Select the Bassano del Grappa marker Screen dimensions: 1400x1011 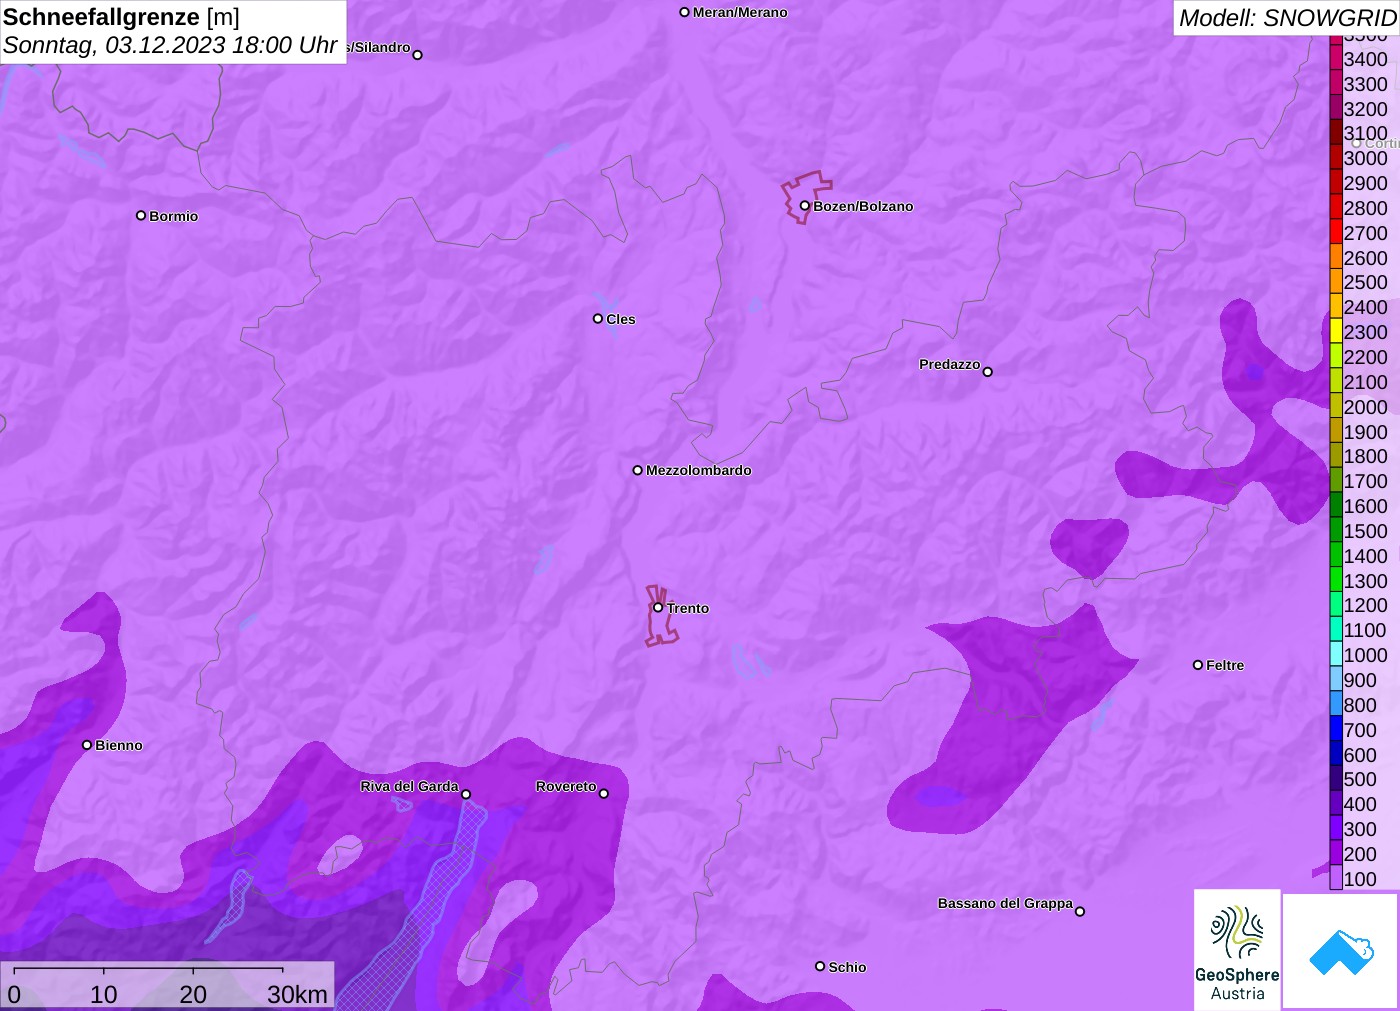click(1080, 911)
